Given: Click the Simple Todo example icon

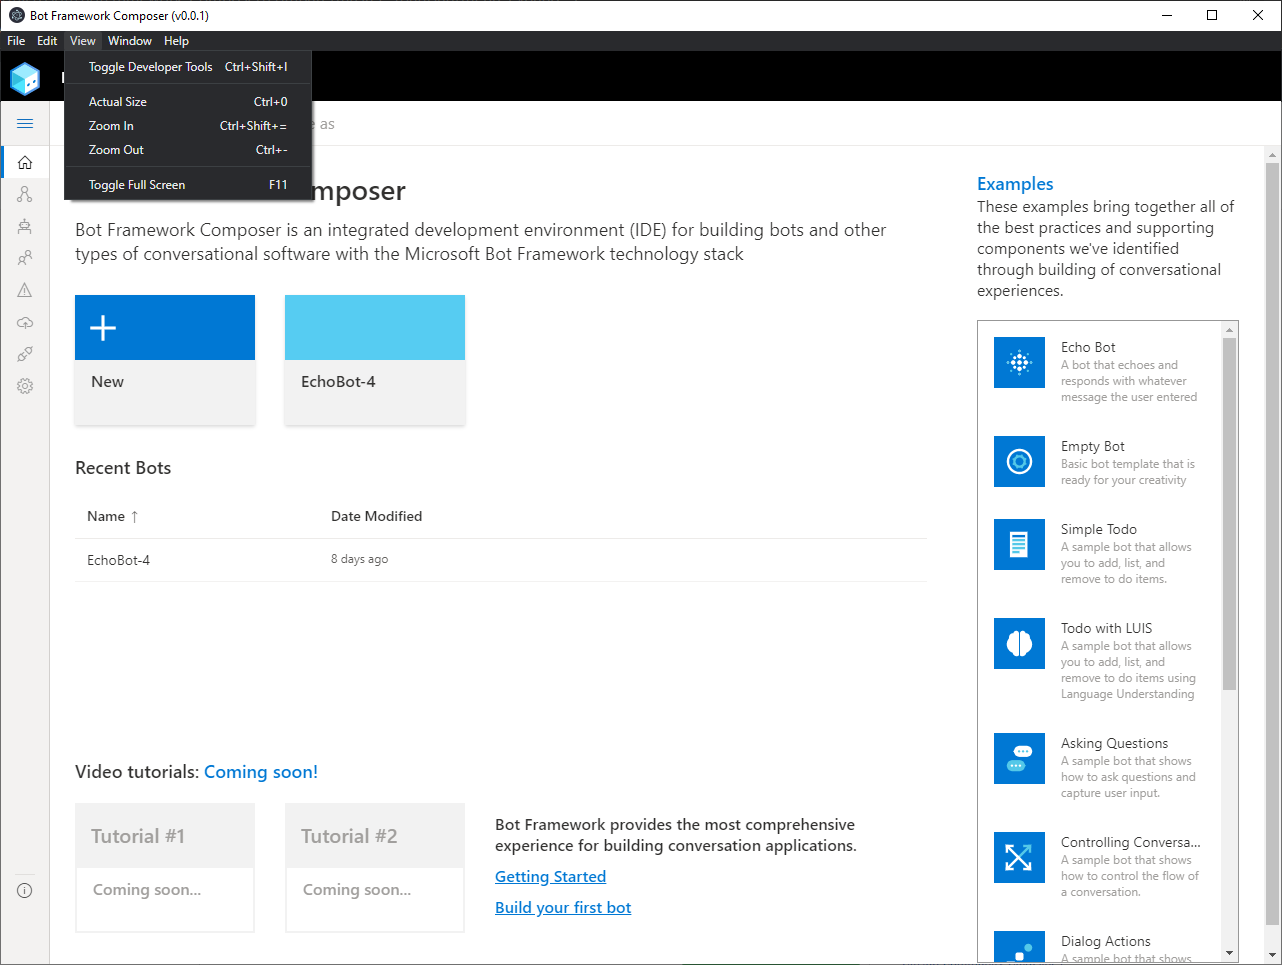Looking at the screenshot, I should [1019, 545].
